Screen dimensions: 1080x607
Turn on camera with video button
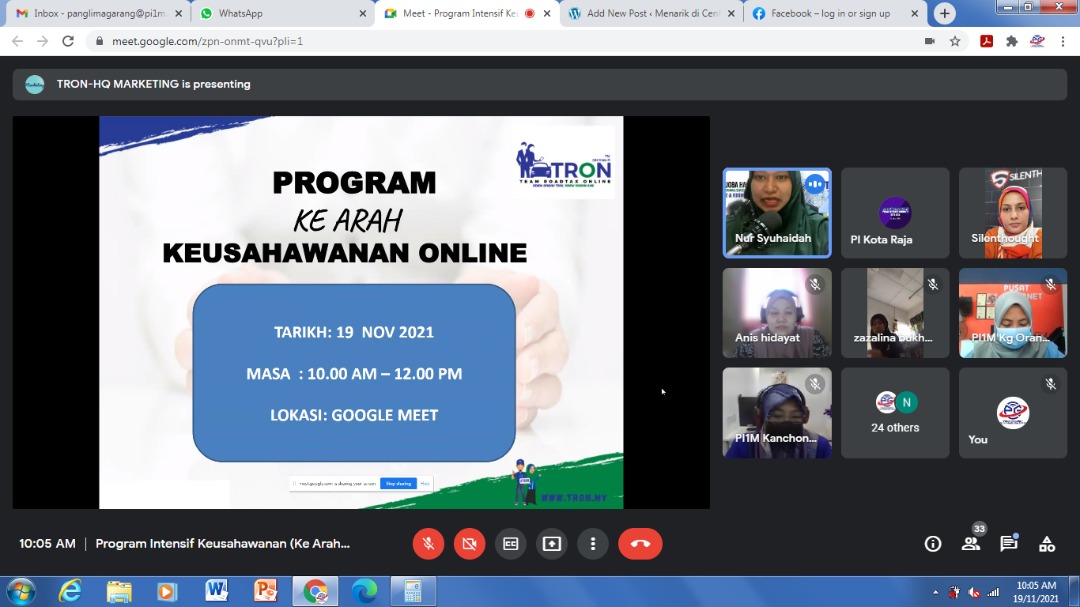[x=468, y=544]
